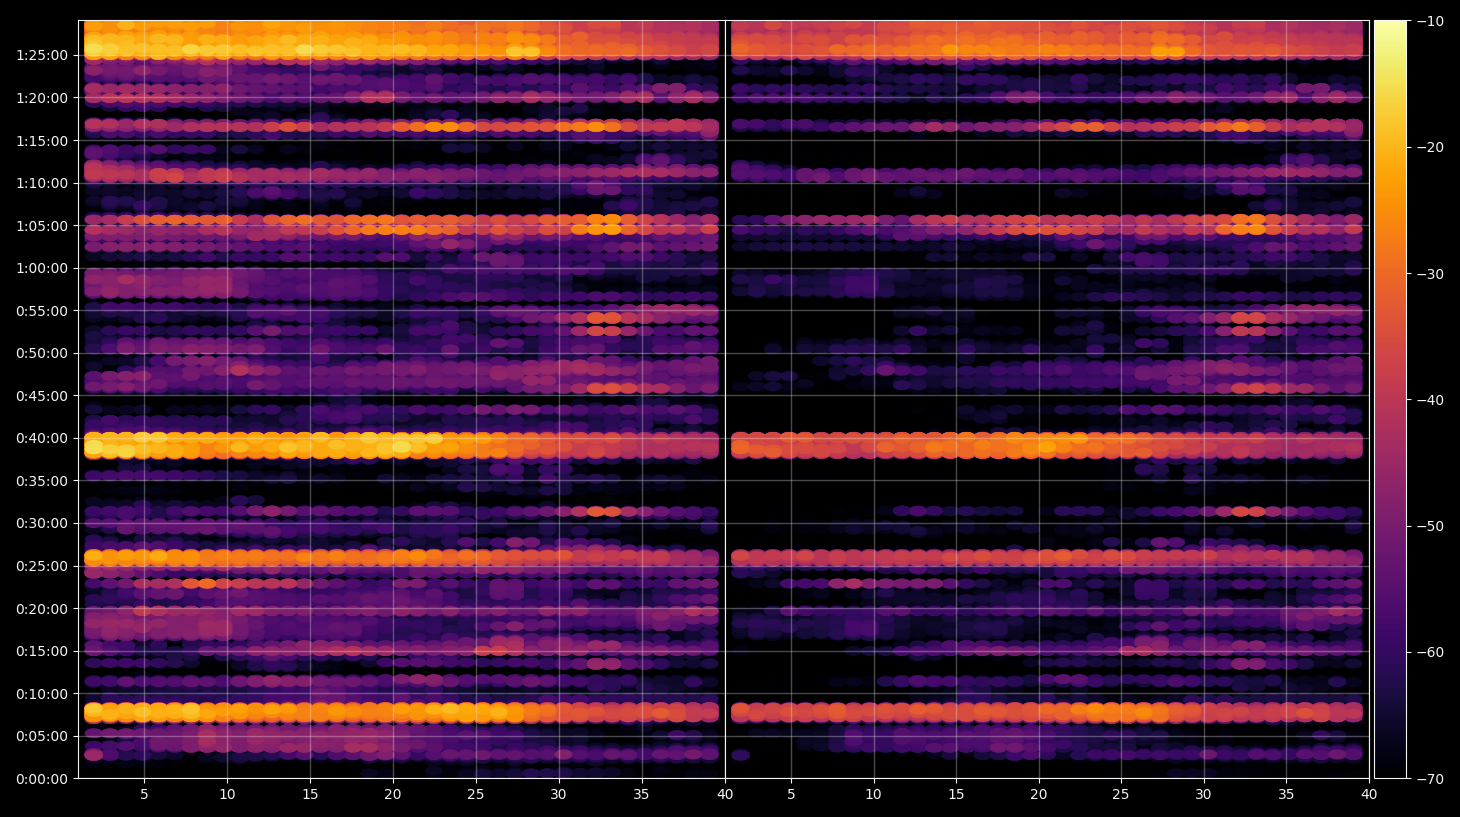Click x-axis label 35 under the left heatmap
This screenshot has height=817, width=1460.
coord(641,795)
